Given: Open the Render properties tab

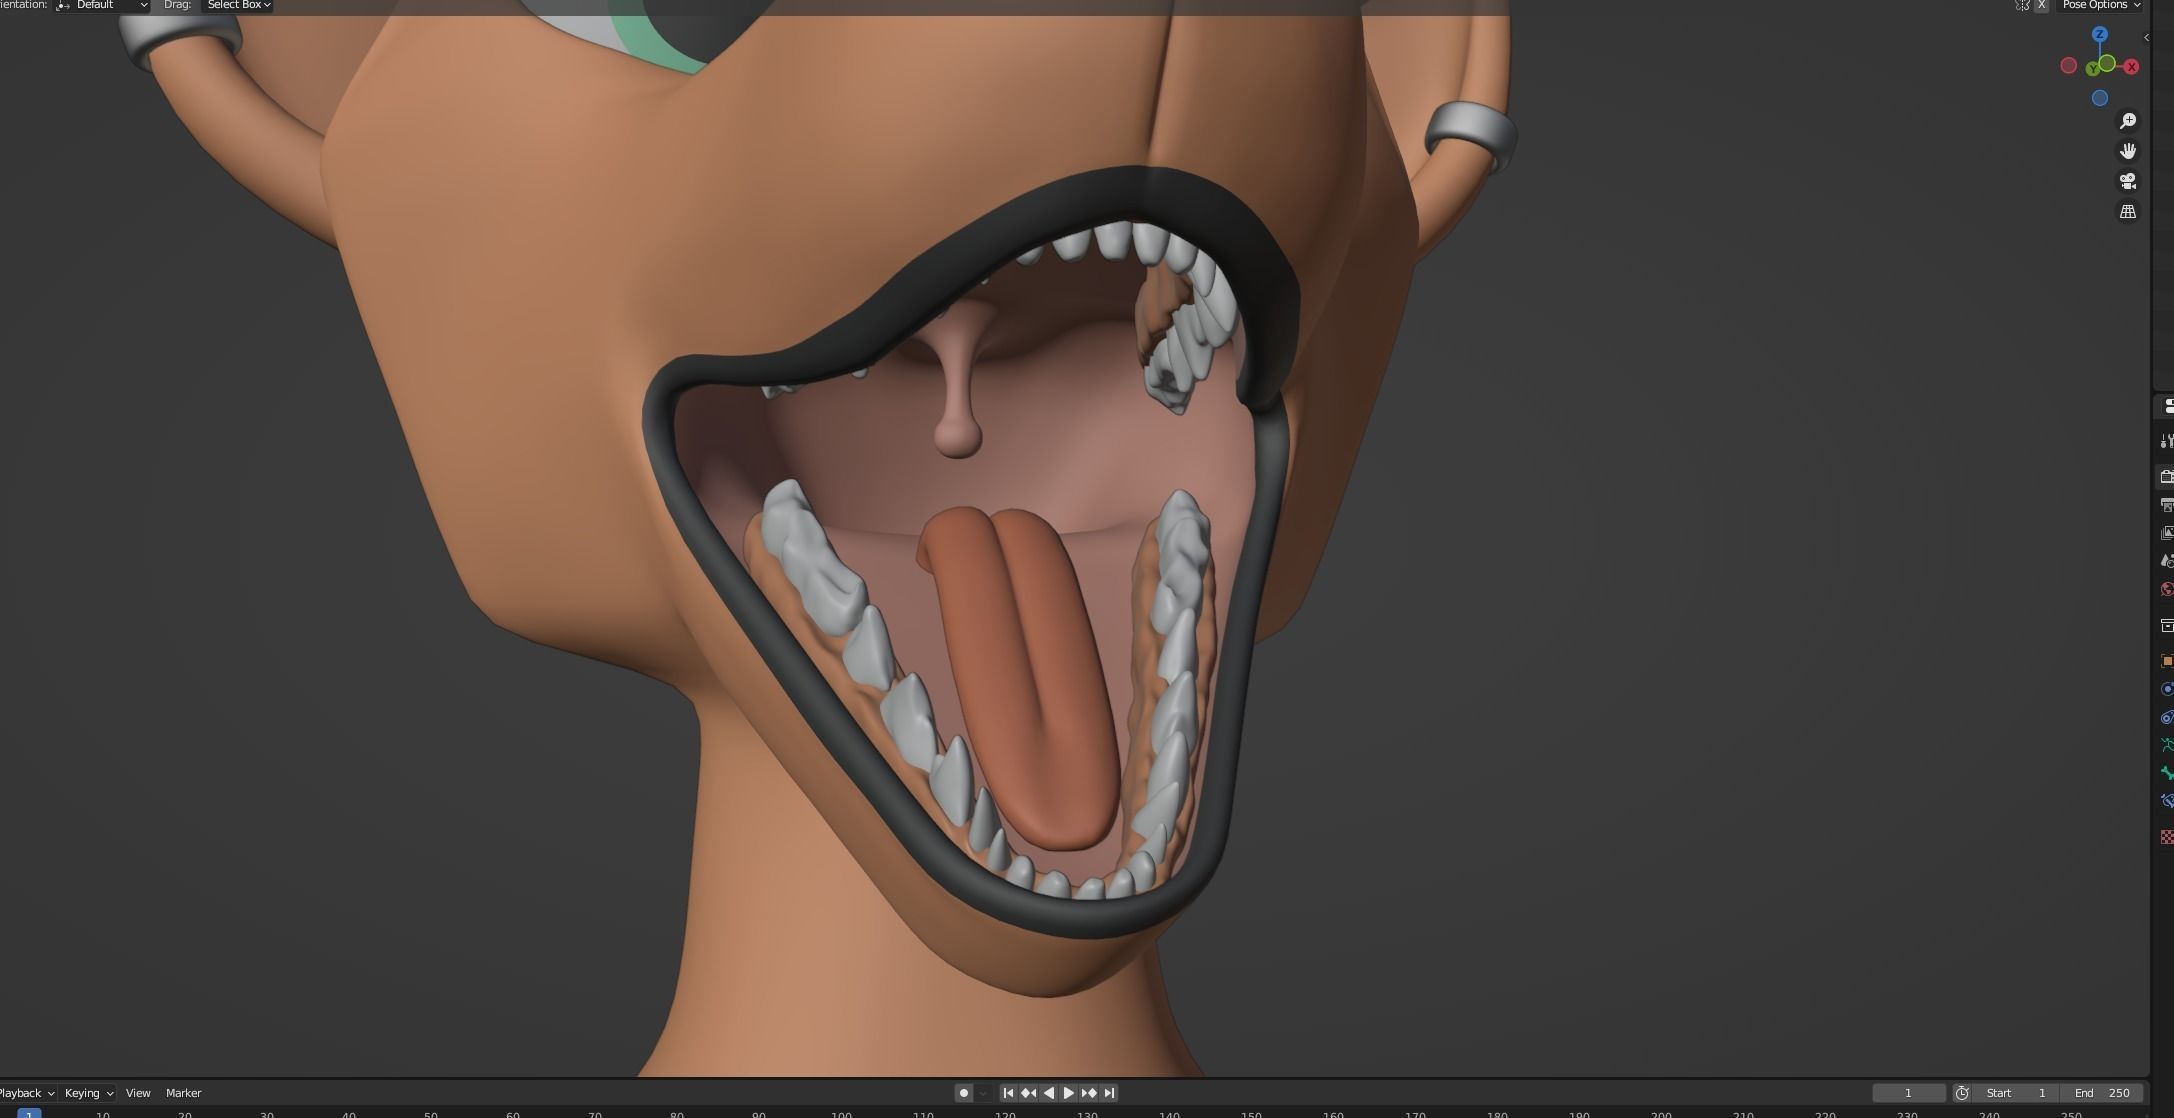Looking at the screenshot, I should point(2166,477).
